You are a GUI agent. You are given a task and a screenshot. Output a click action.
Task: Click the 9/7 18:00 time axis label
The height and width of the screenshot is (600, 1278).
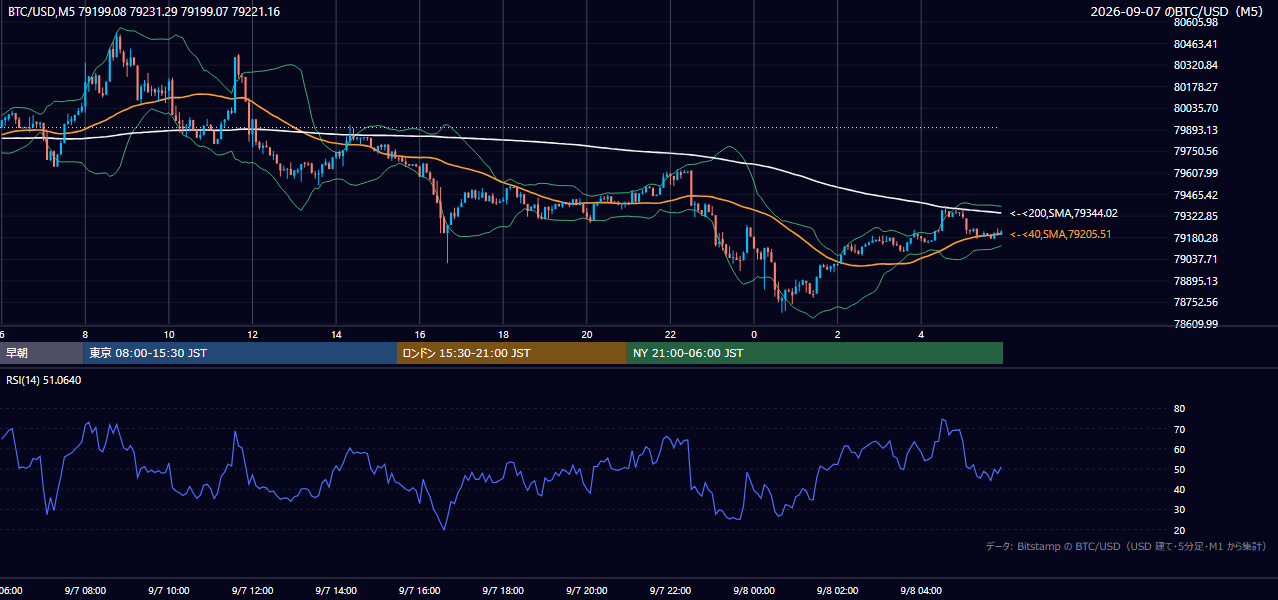pyautogui.click(x=503, y=591)
